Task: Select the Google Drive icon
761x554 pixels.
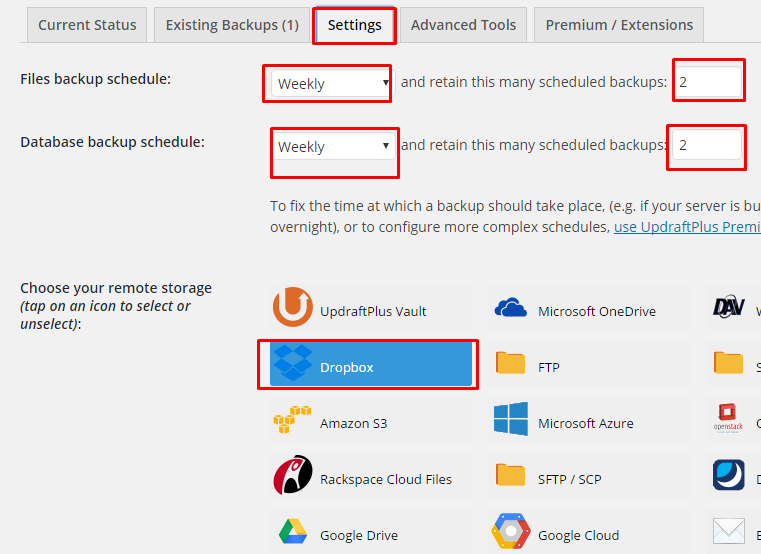Action: [x=293, y=531]
